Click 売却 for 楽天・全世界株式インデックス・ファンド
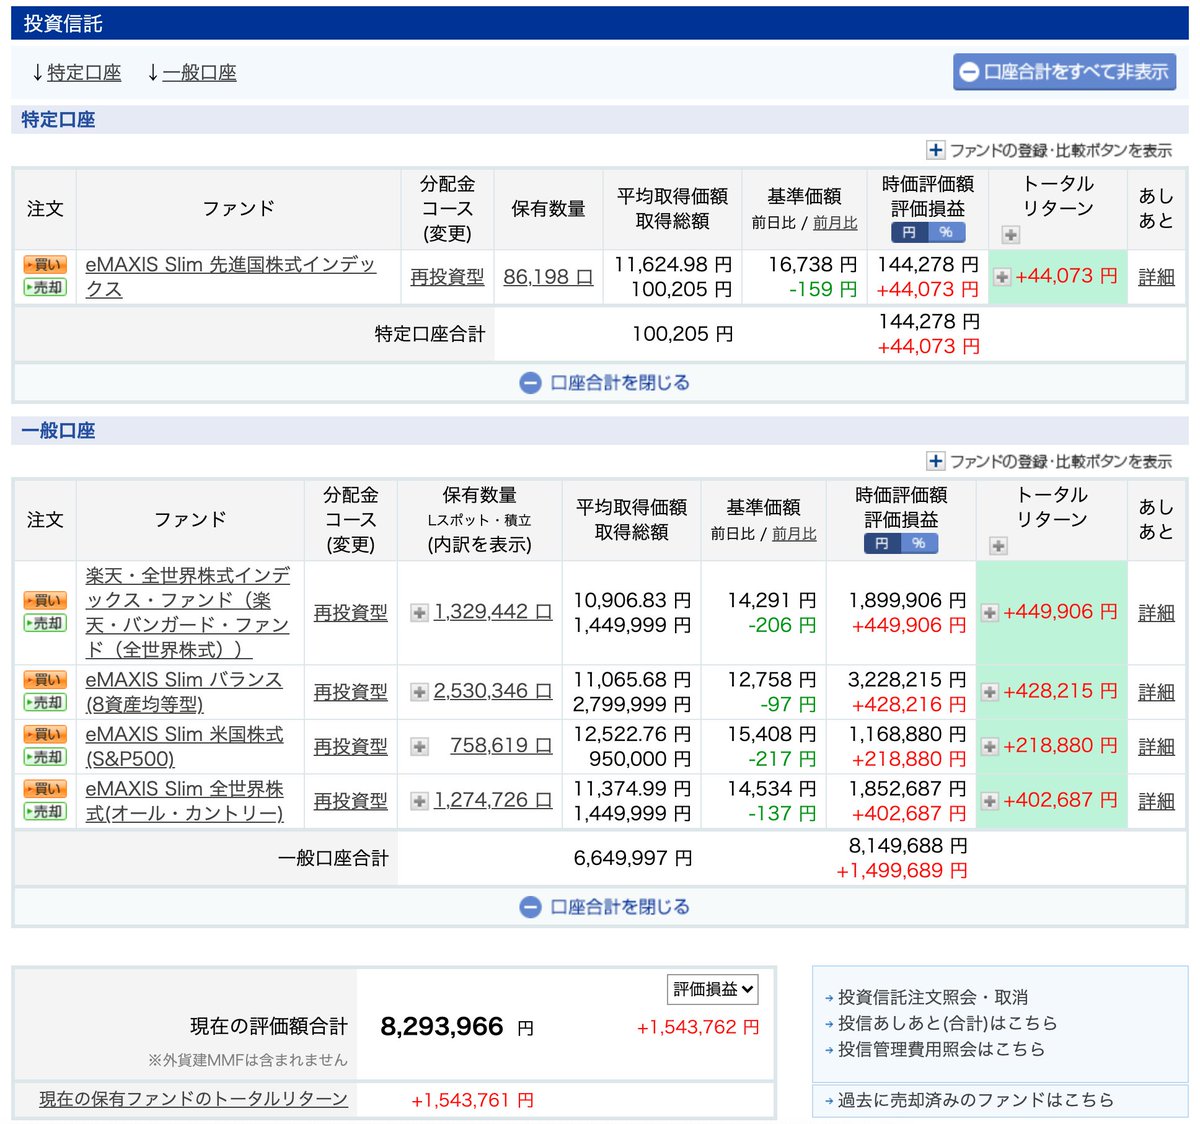This screenshot has width=1200, height=1124. (x=45, y=624)
